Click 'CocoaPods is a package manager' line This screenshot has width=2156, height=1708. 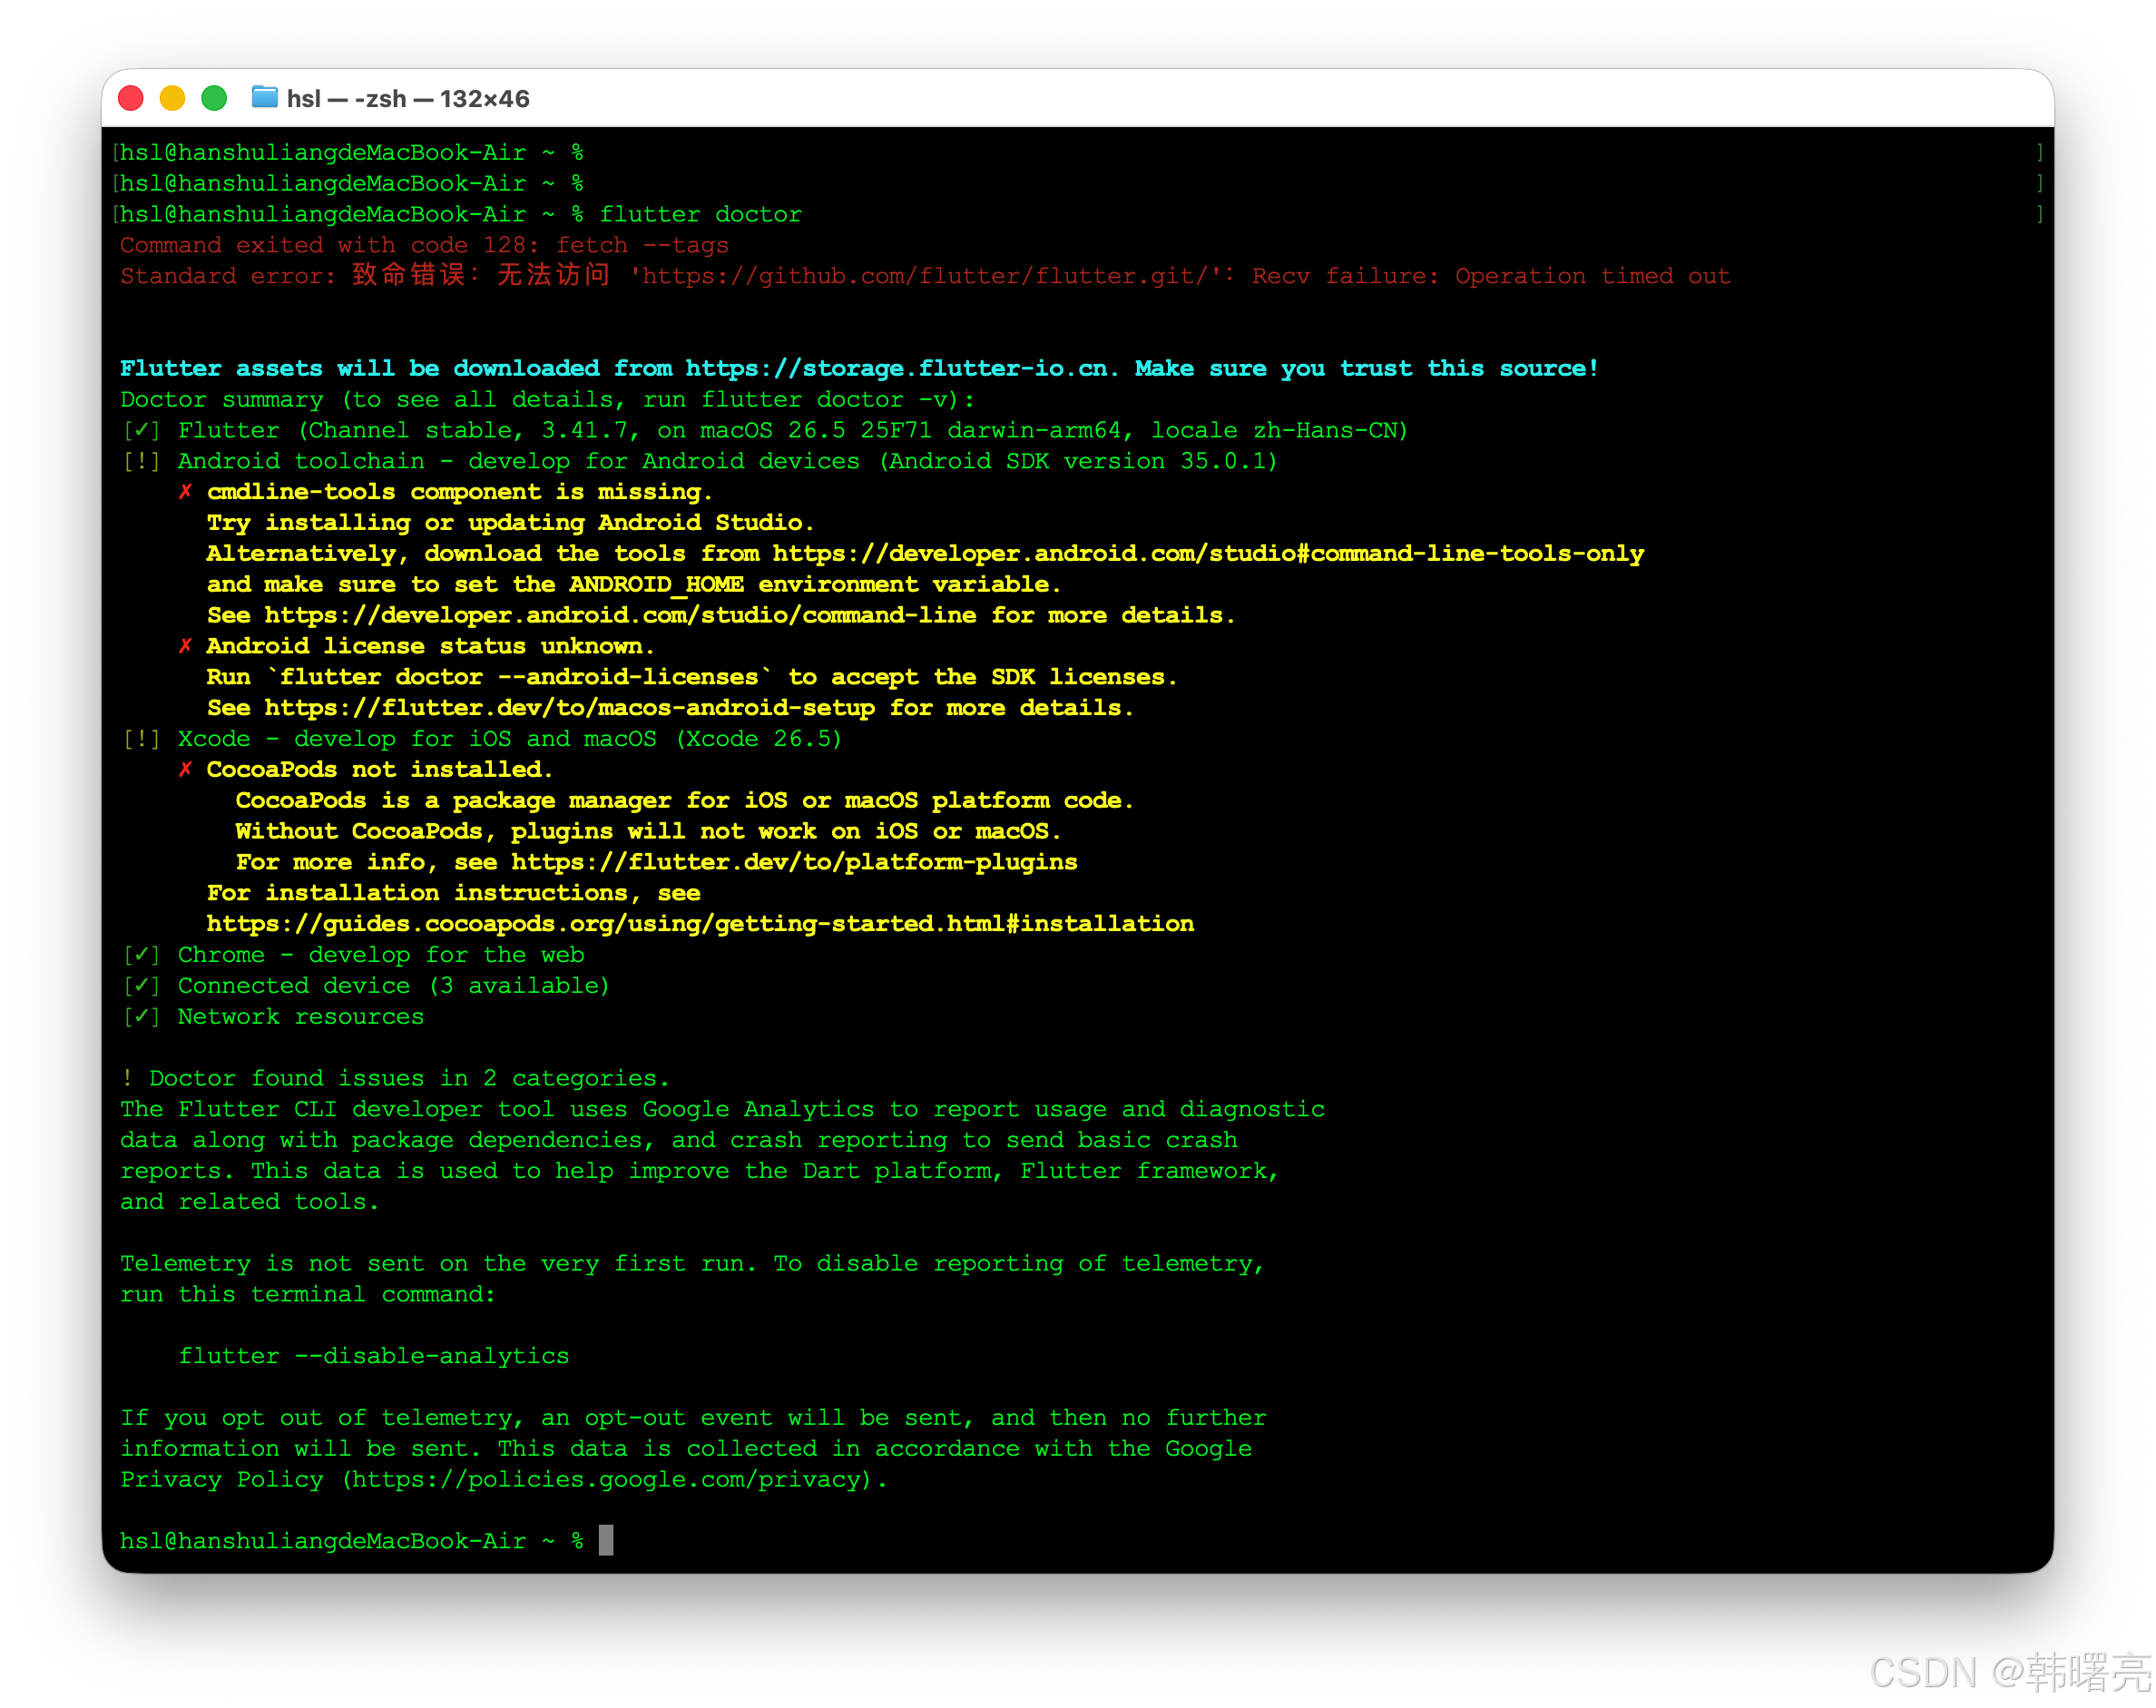click(685, 801)
